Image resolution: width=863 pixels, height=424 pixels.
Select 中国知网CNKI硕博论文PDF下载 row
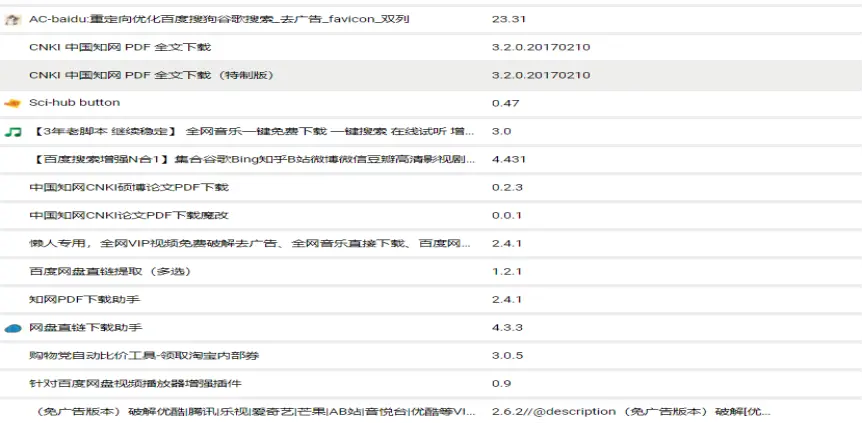[x=431, y=188]
